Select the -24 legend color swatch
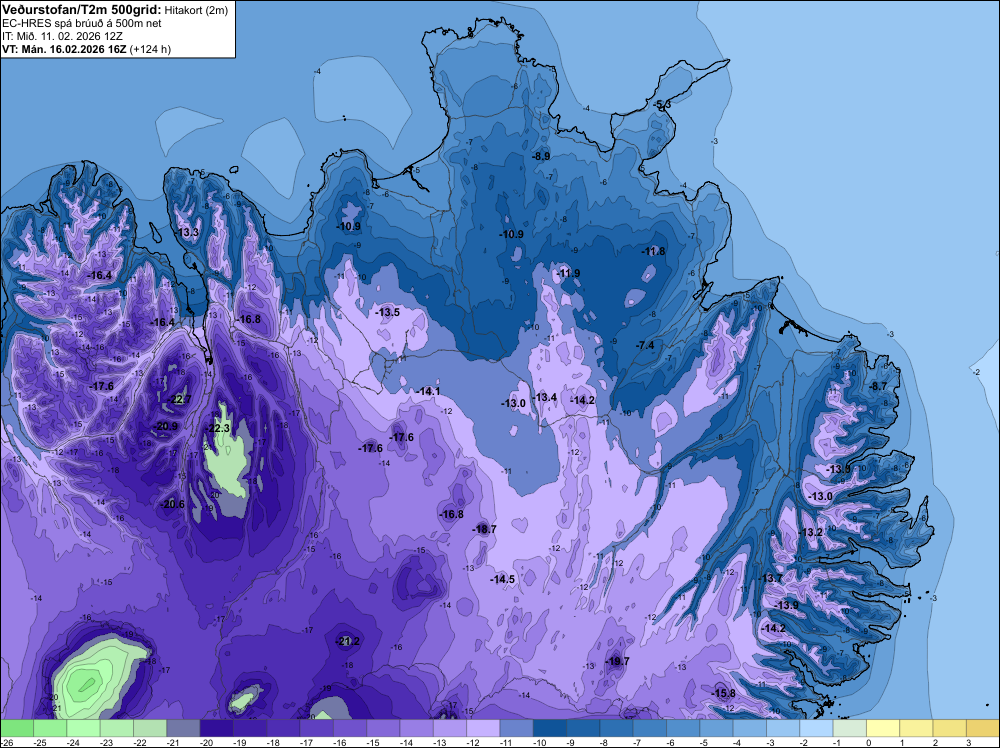Viewport: 1000px width, 748px height. (83, 728)
